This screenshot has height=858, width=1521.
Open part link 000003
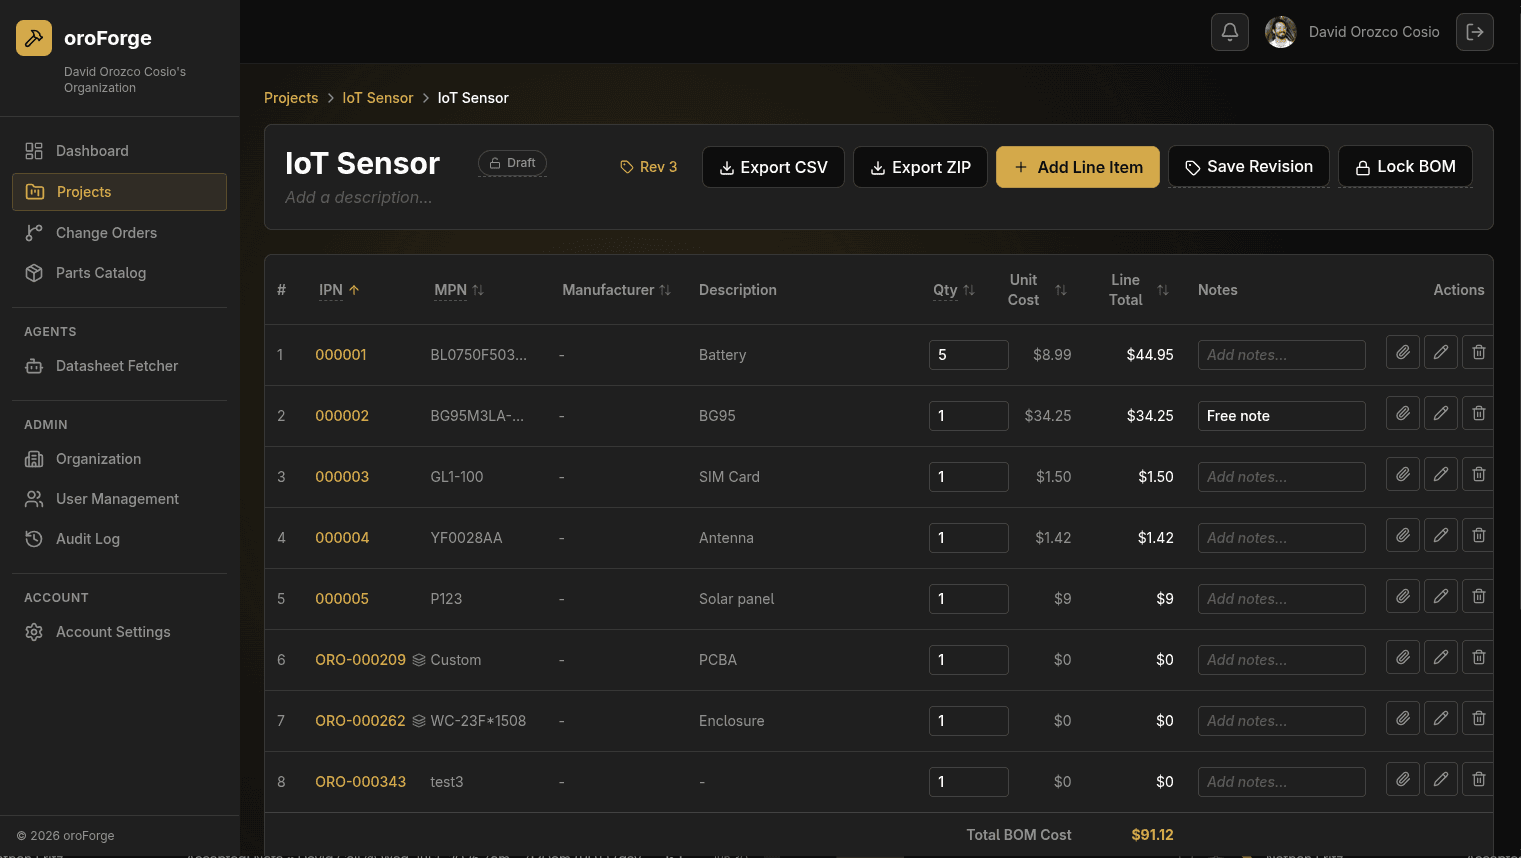[342, 477]
